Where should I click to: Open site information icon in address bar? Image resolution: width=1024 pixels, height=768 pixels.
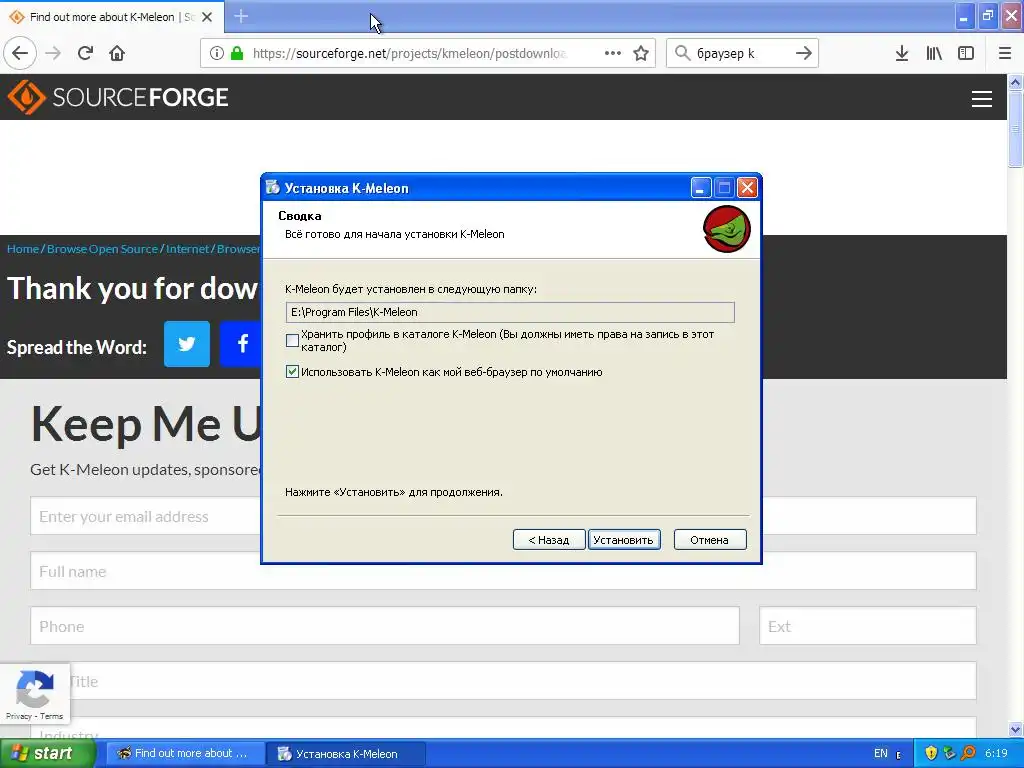point(217,53)
